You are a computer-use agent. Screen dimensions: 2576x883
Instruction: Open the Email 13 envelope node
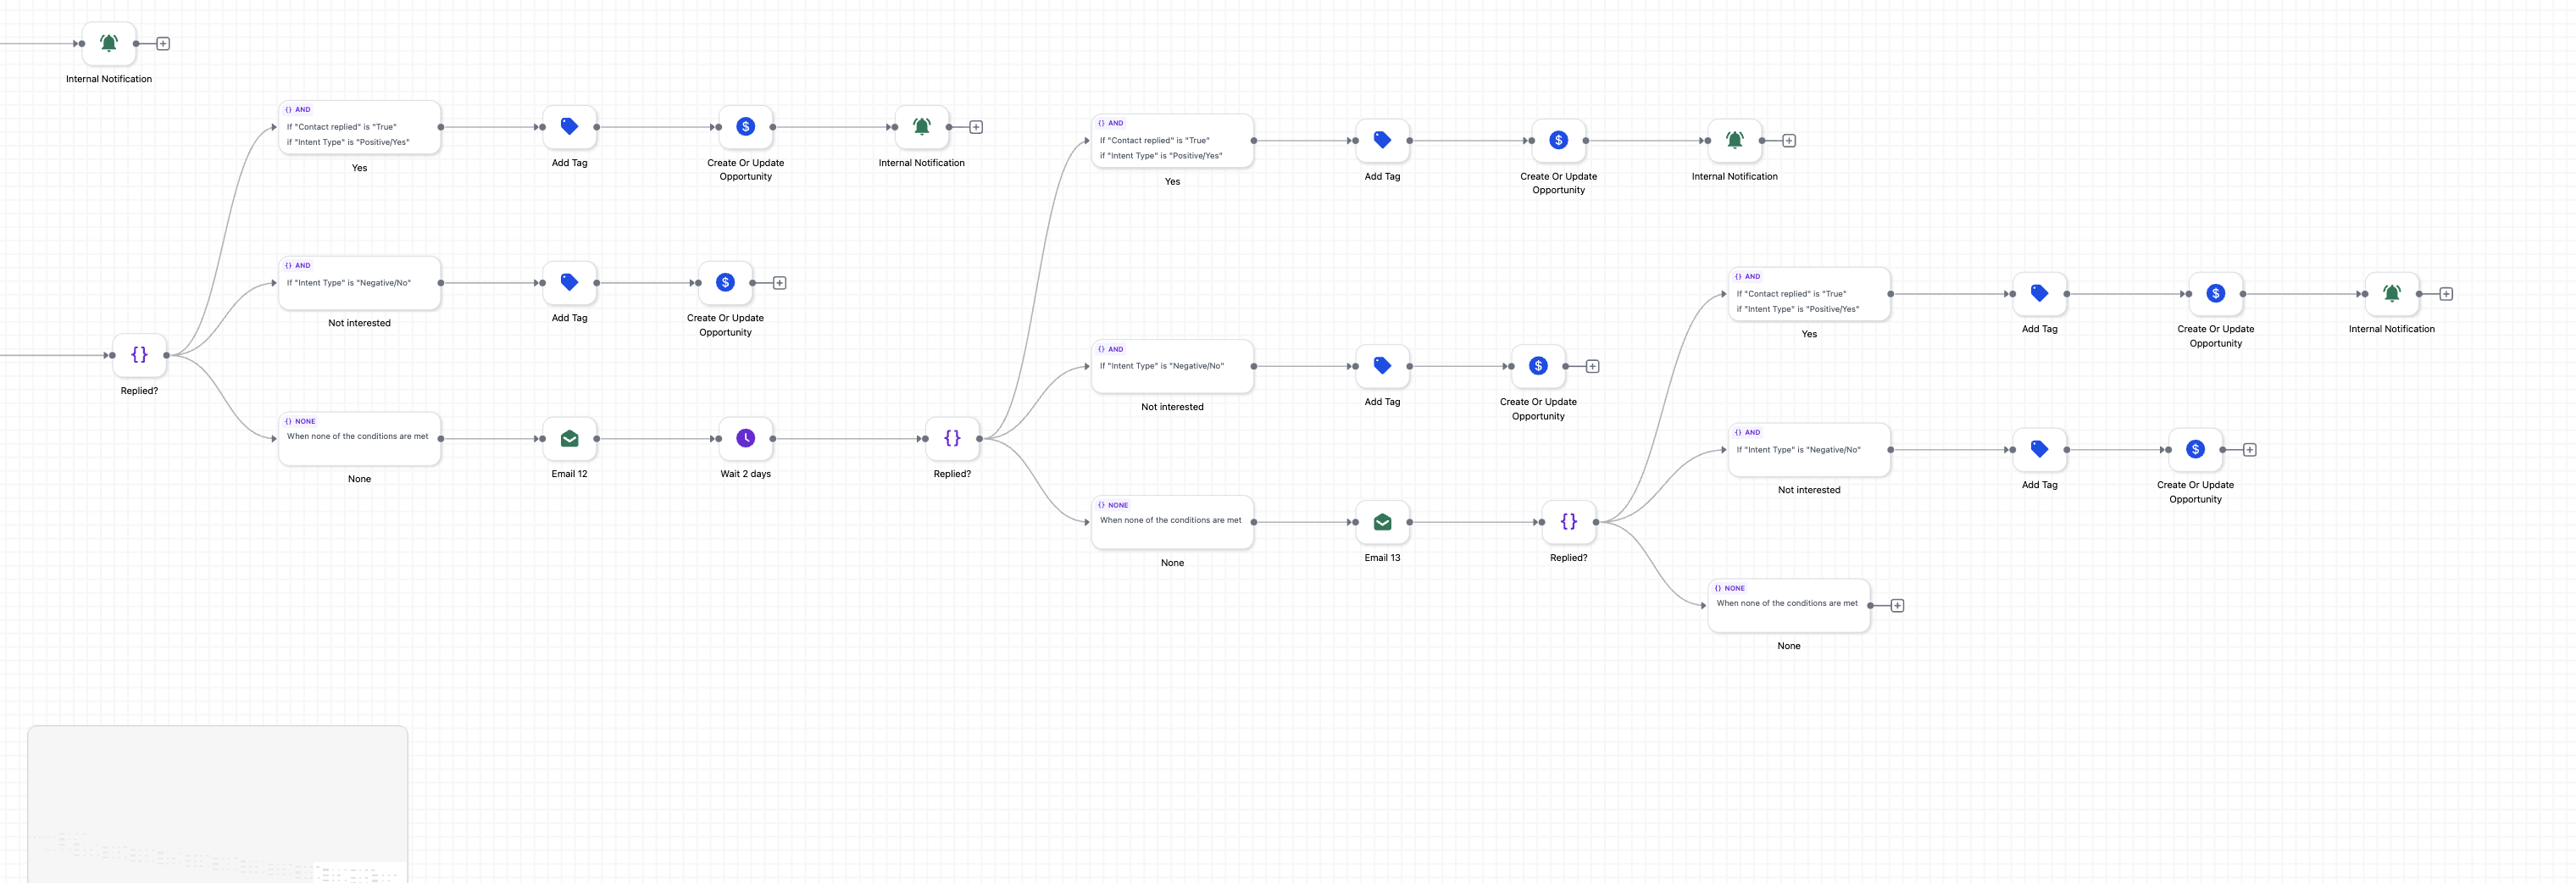tap(1382, 522)
